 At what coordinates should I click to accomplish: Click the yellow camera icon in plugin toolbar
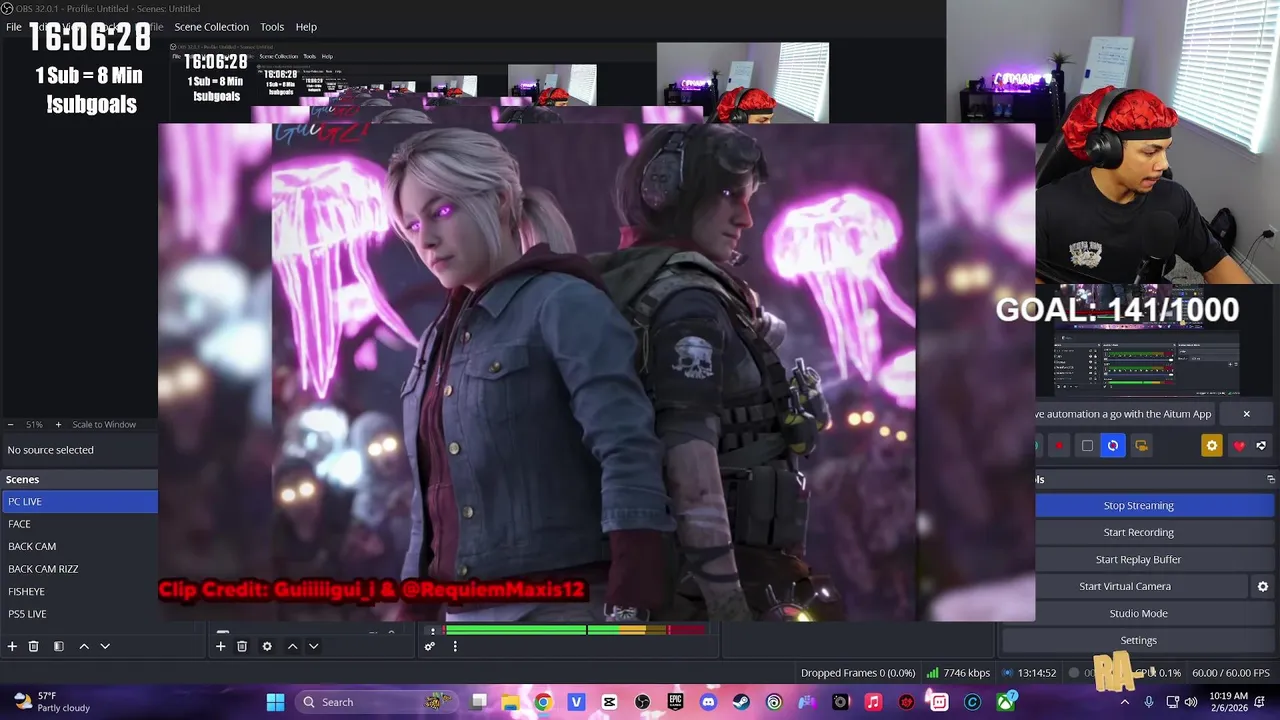(x=1141, y=446)
